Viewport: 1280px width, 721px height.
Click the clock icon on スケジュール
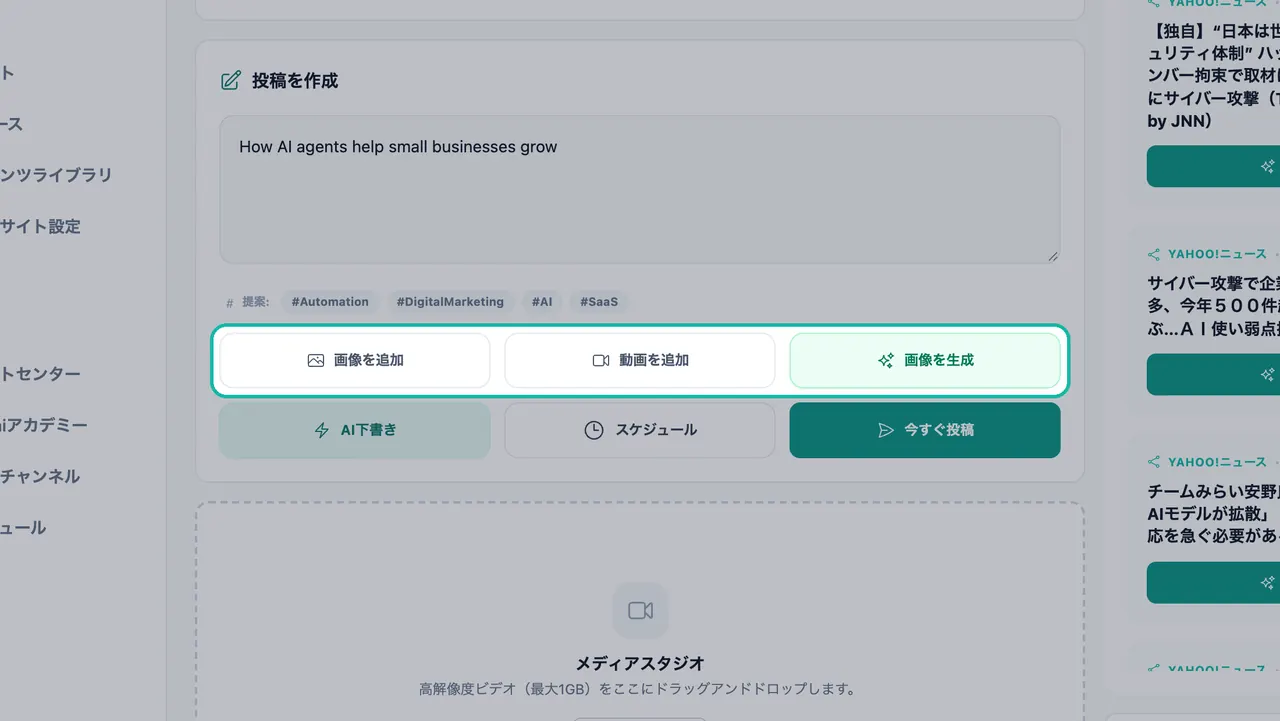pyautogui.click(x=594, y=430)
